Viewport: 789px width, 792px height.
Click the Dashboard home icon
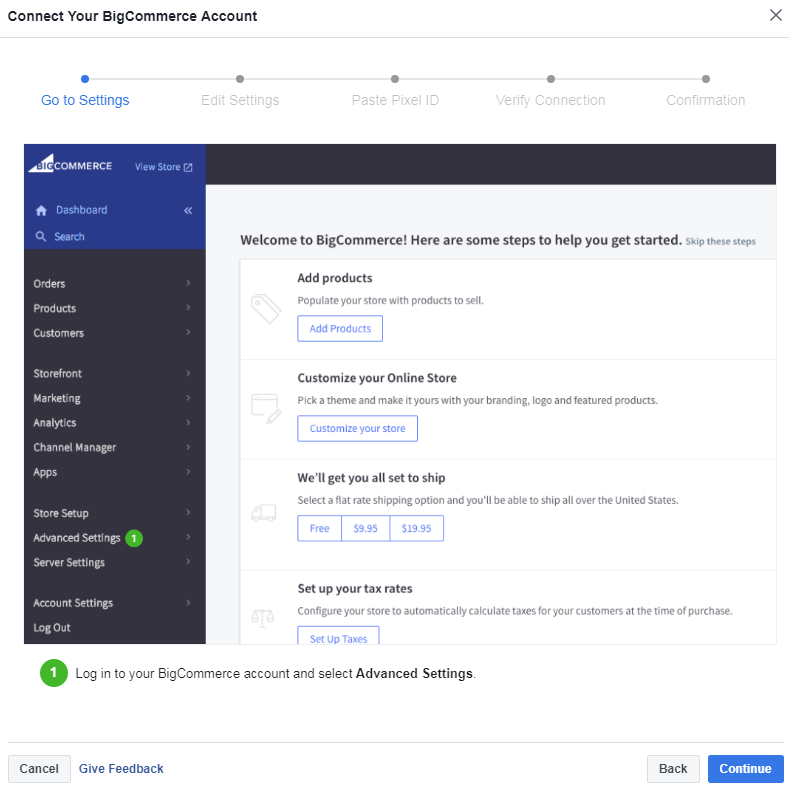pyautogui.click(x=41, y=211)
